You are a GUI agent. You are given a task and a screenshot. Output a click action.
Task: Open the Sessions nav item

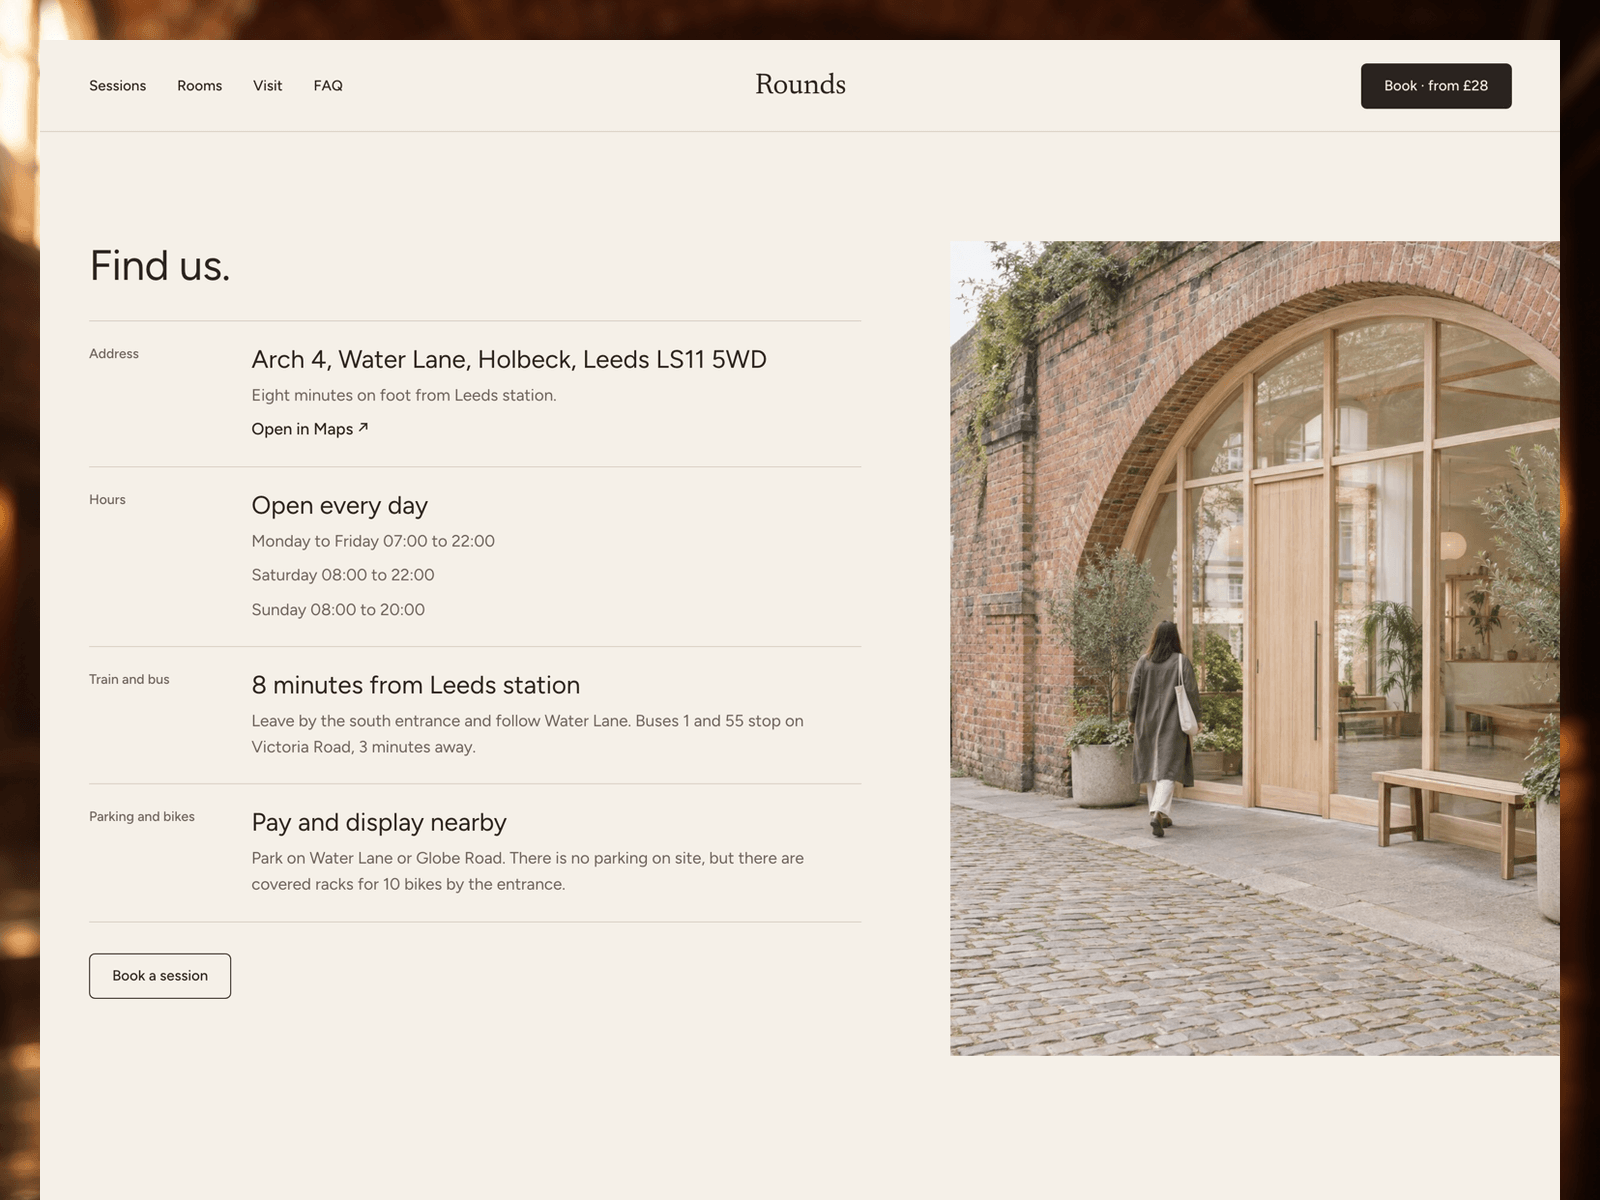coord(117,86)
